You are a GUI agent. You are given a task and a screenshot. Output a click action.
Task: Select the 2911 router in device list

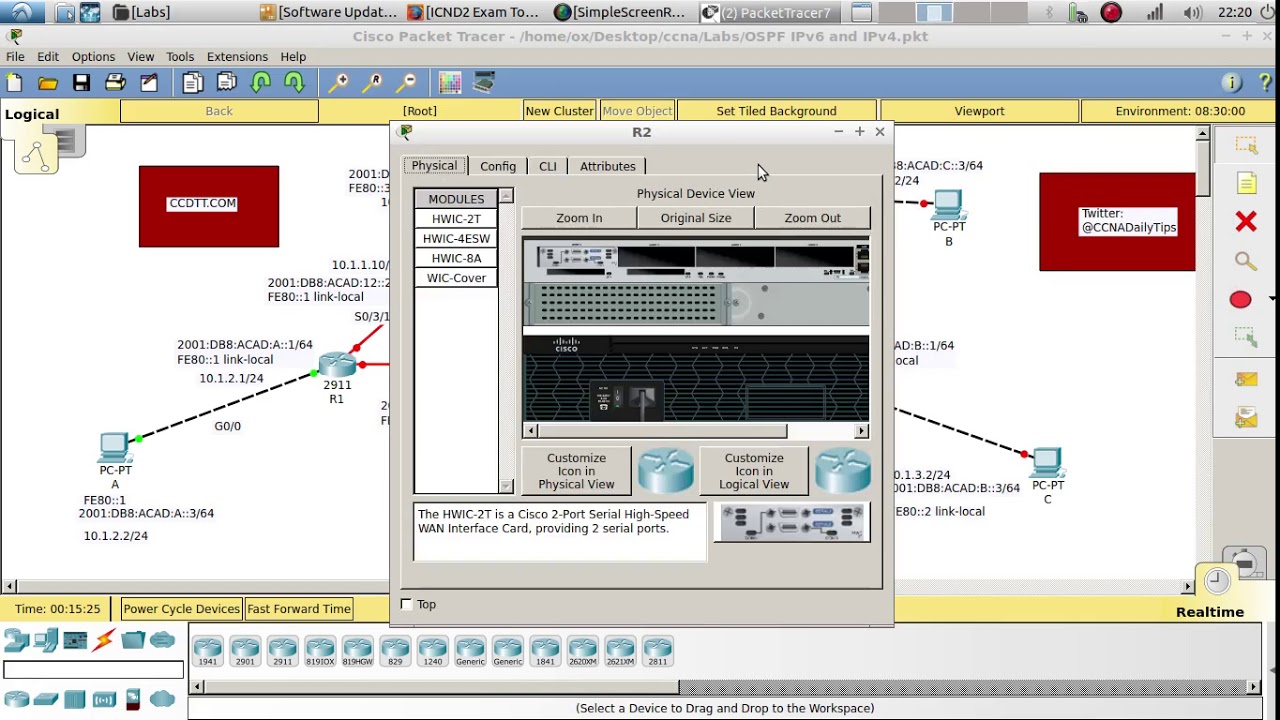tap(282, 651)
